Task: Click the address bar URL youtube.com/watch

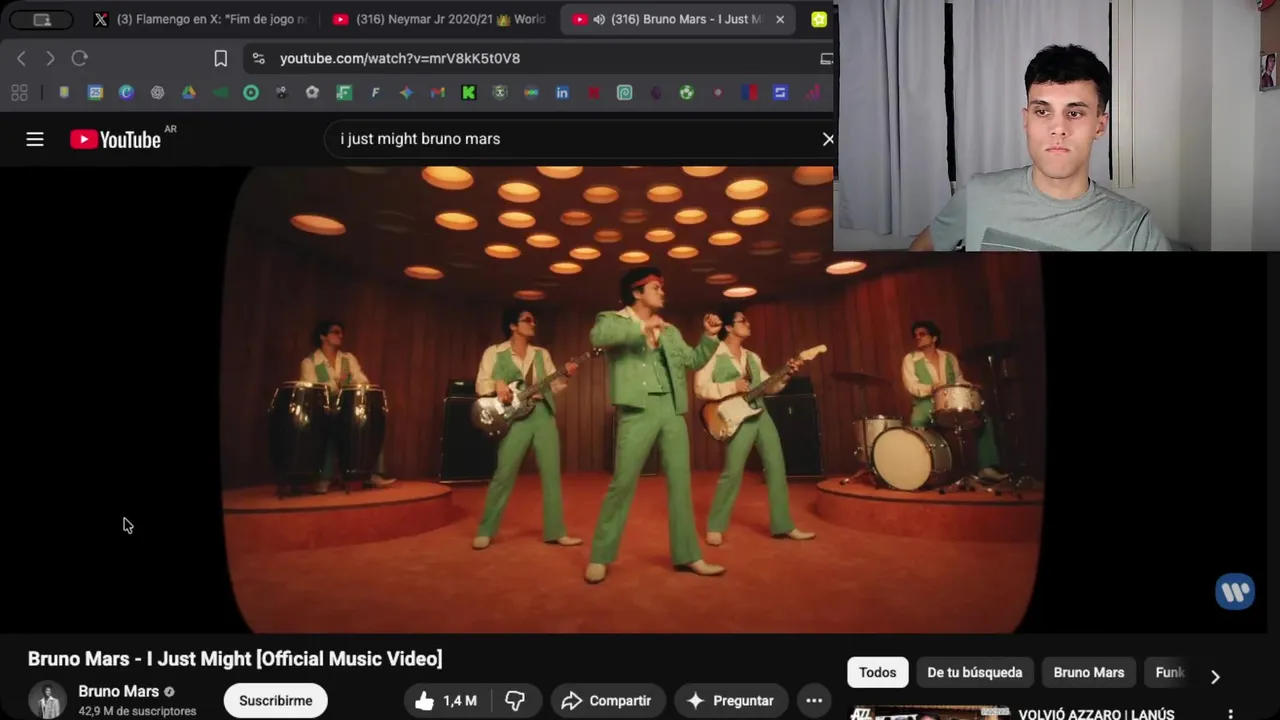Action: 400,58
